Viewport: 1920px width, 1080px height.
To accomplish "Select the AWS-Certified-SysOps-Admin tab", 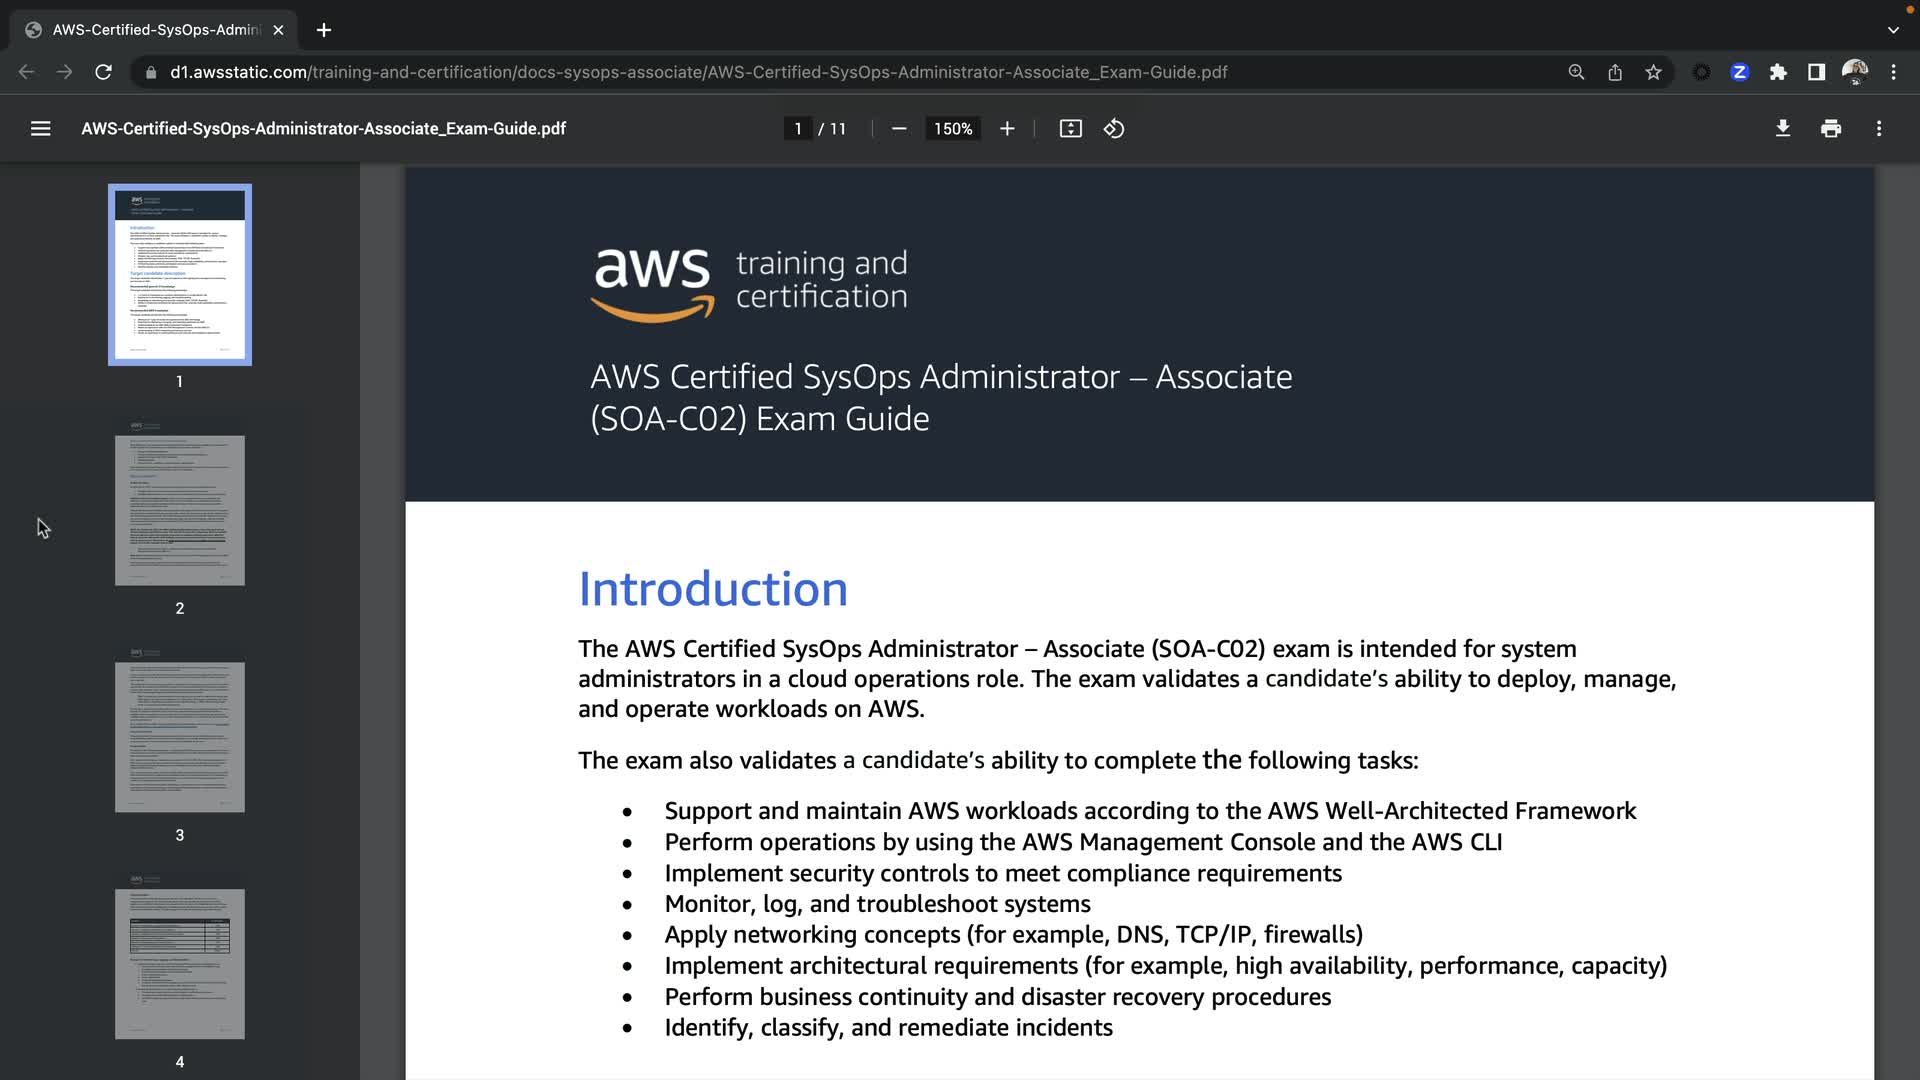I will click(x=155, y=30).
